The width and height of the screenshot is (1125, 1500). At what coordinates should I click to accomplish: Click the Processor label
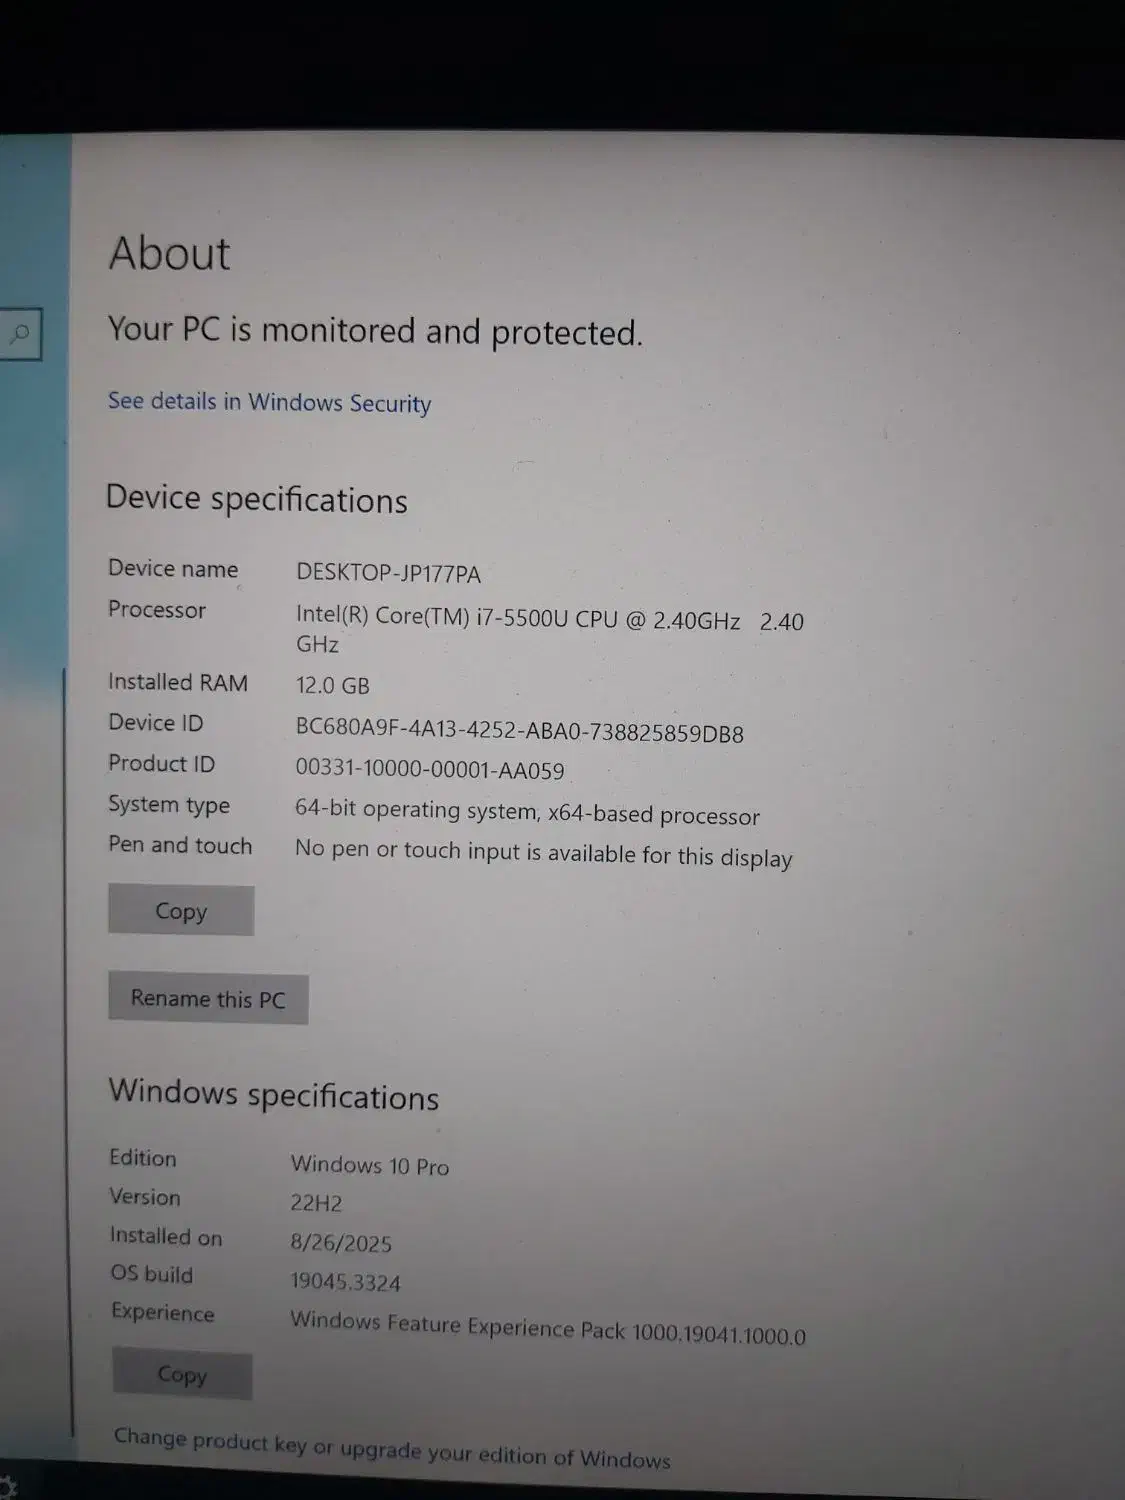(157, 610)
